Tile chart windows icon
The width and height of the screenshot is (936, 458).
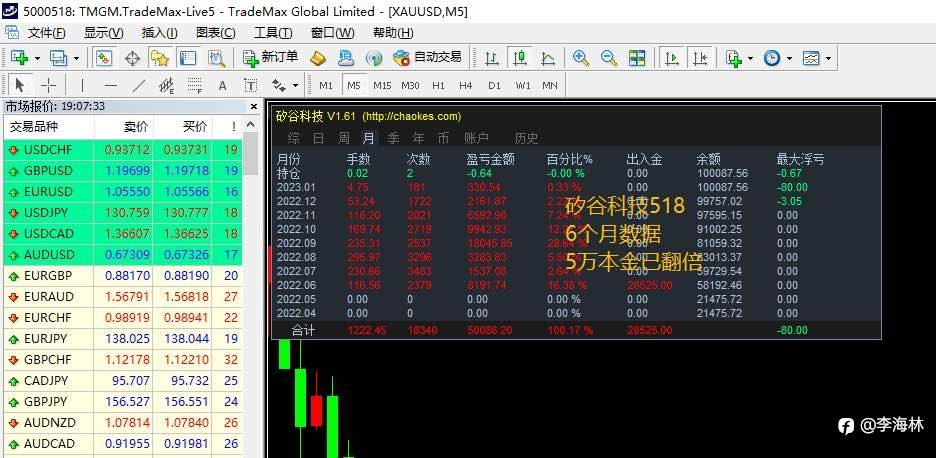click(637, 58)
